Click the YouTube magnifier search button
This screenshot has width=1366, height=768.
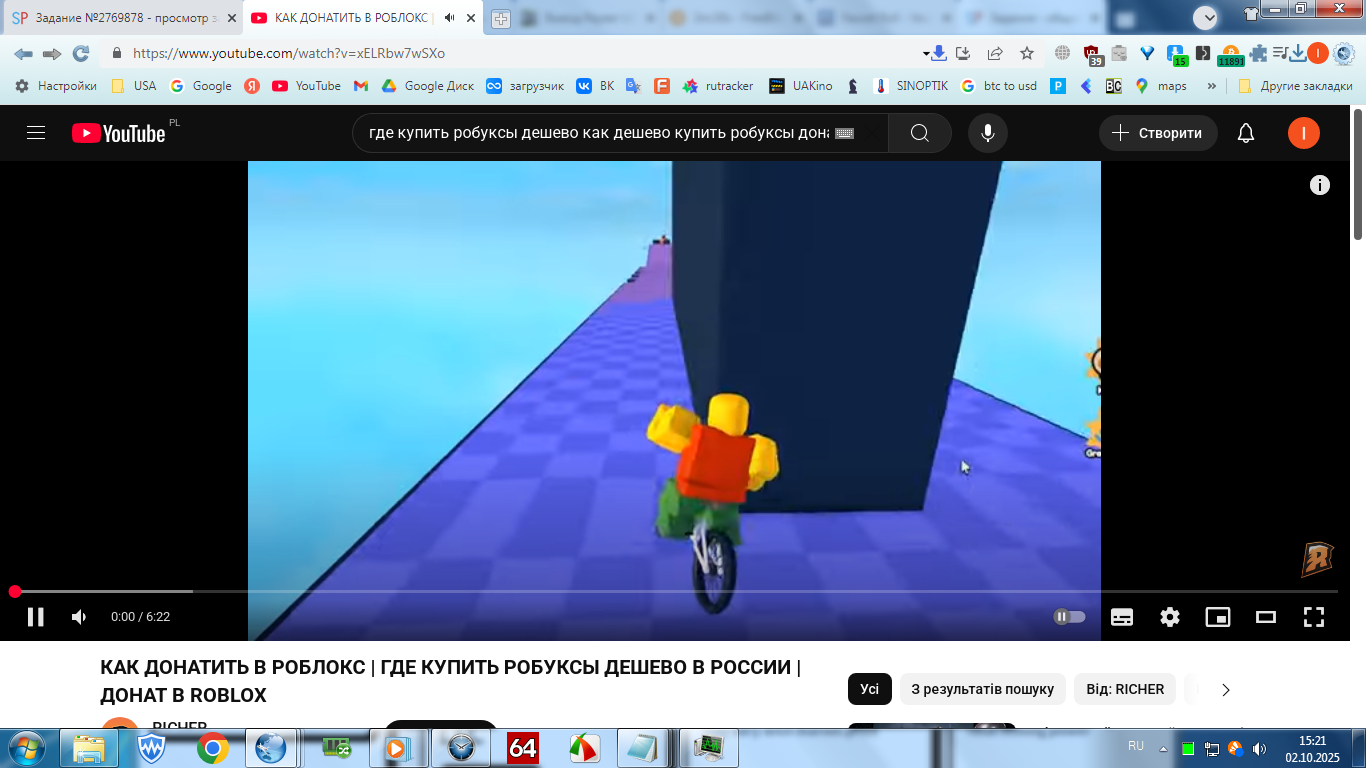pyautogui.click(x=920, y=133)
